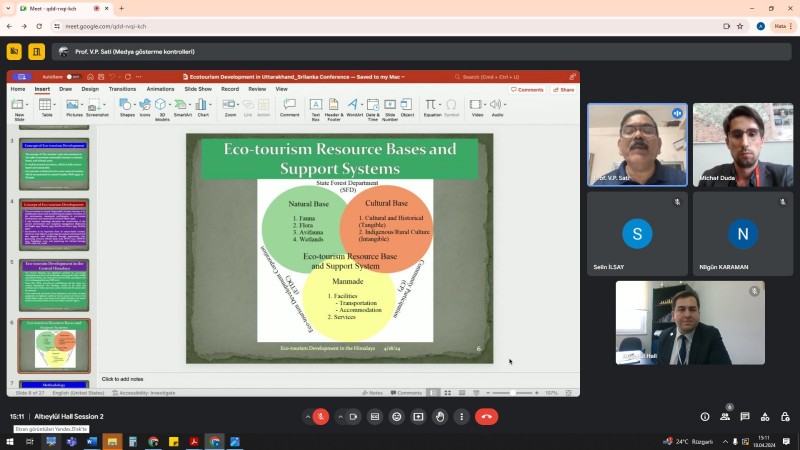Expand video settings arrow beside camera
This screenshot has width=800, height=450.
tap(340, 416)
